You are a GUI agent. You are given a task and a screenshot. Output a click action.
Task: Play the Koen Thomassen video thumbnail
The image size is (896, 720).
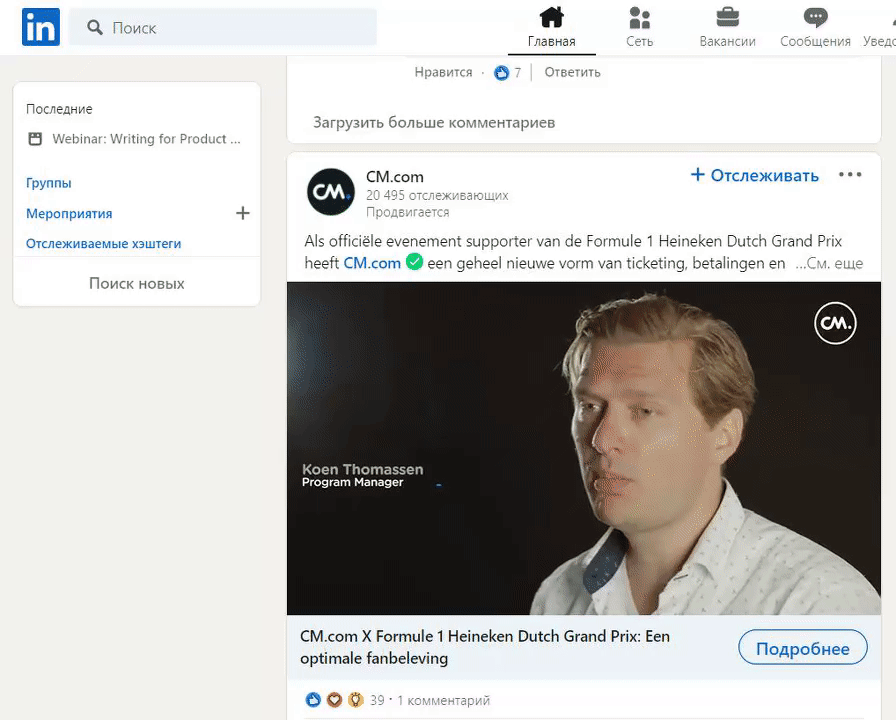pos(584,448)
